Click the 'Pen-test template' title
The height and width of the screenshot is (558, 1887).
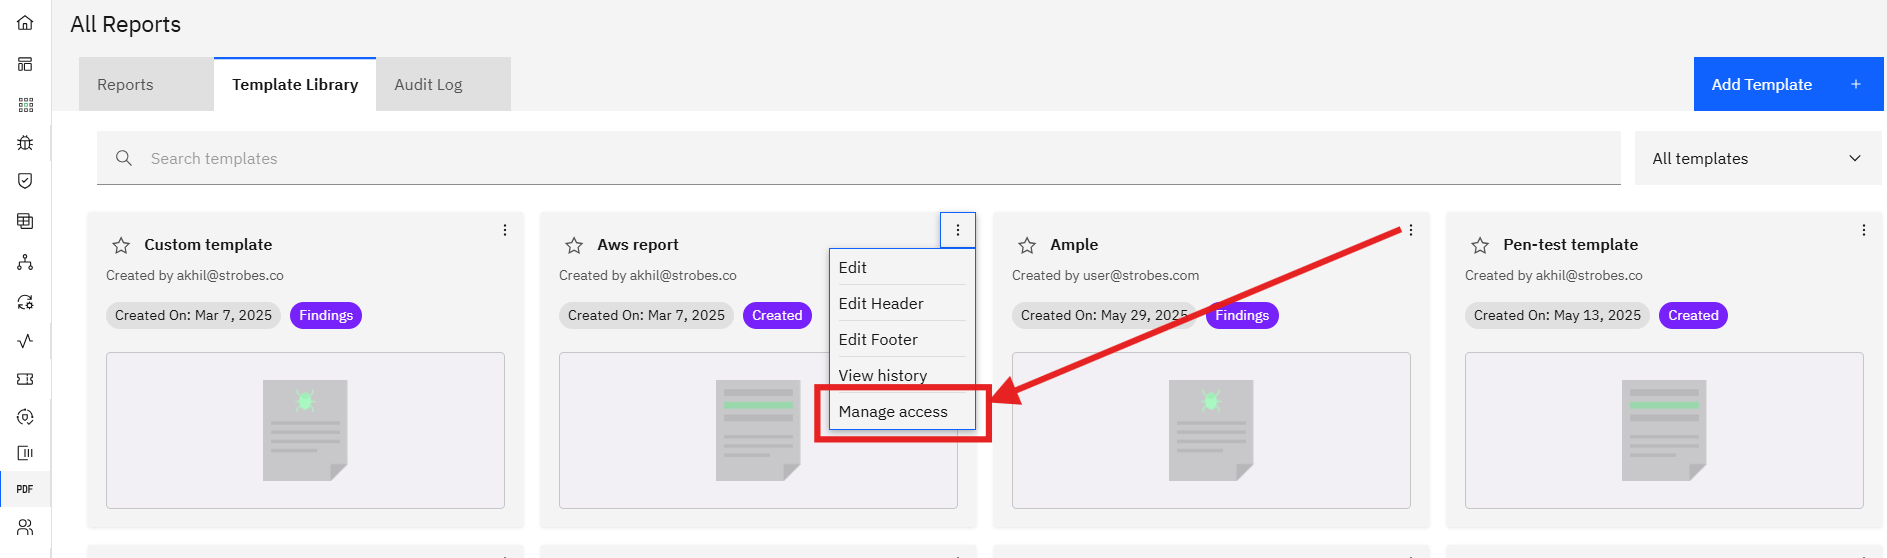tap(1570, 244)
